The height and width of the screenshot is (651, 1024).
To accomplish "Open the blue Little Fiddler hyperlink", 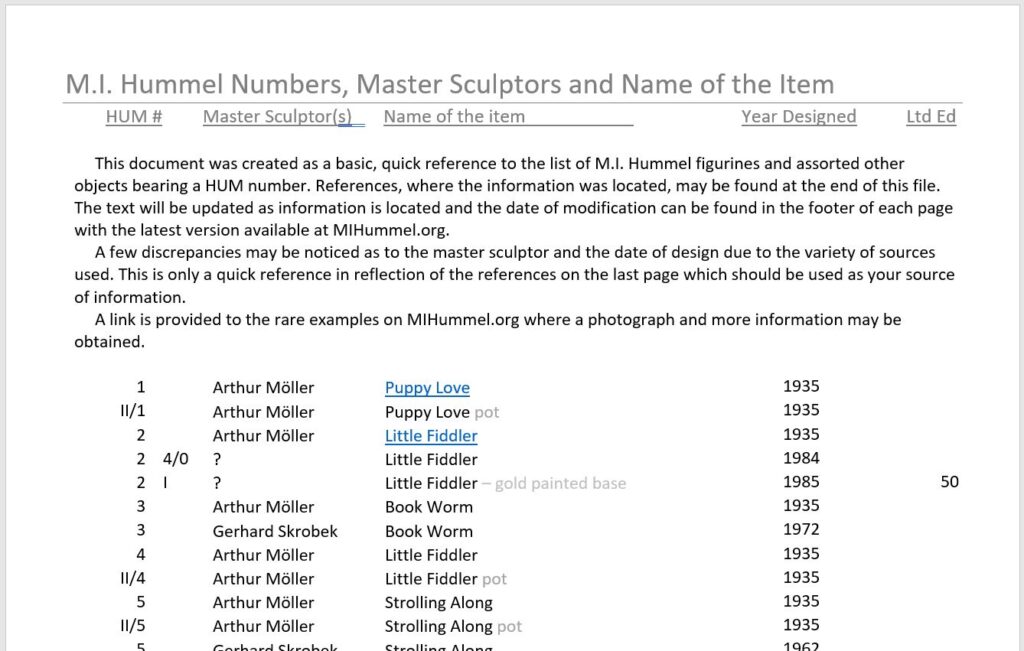I will 431,436.
